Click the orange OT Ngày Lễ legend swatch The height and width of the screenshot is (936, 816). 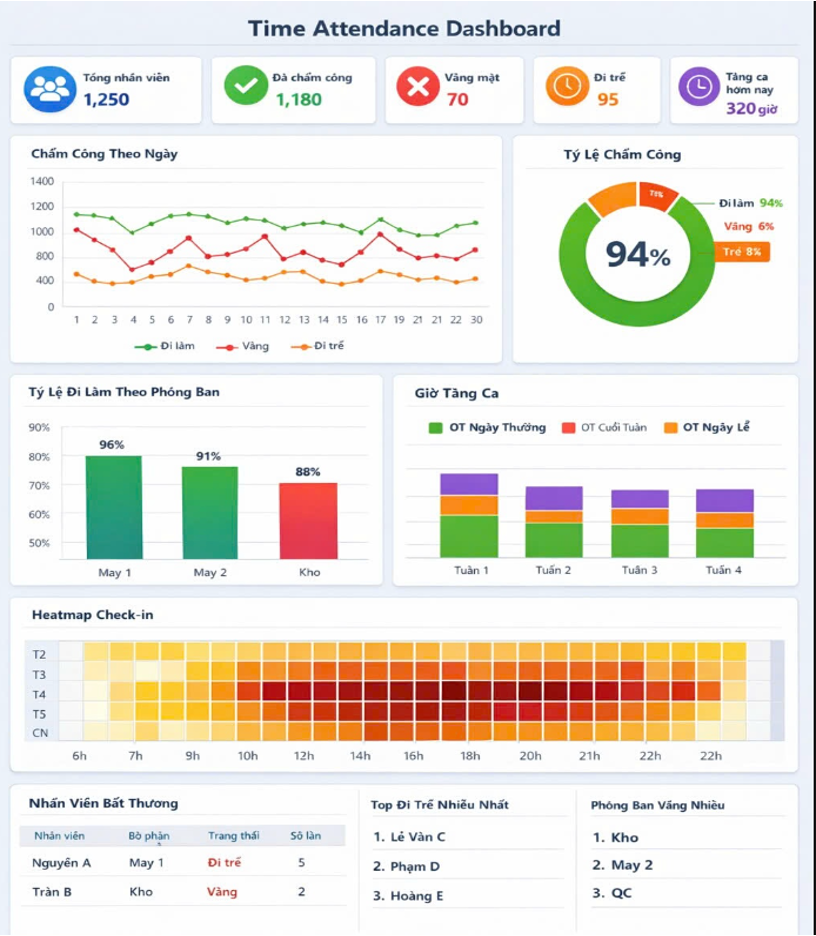click(671, 427)
